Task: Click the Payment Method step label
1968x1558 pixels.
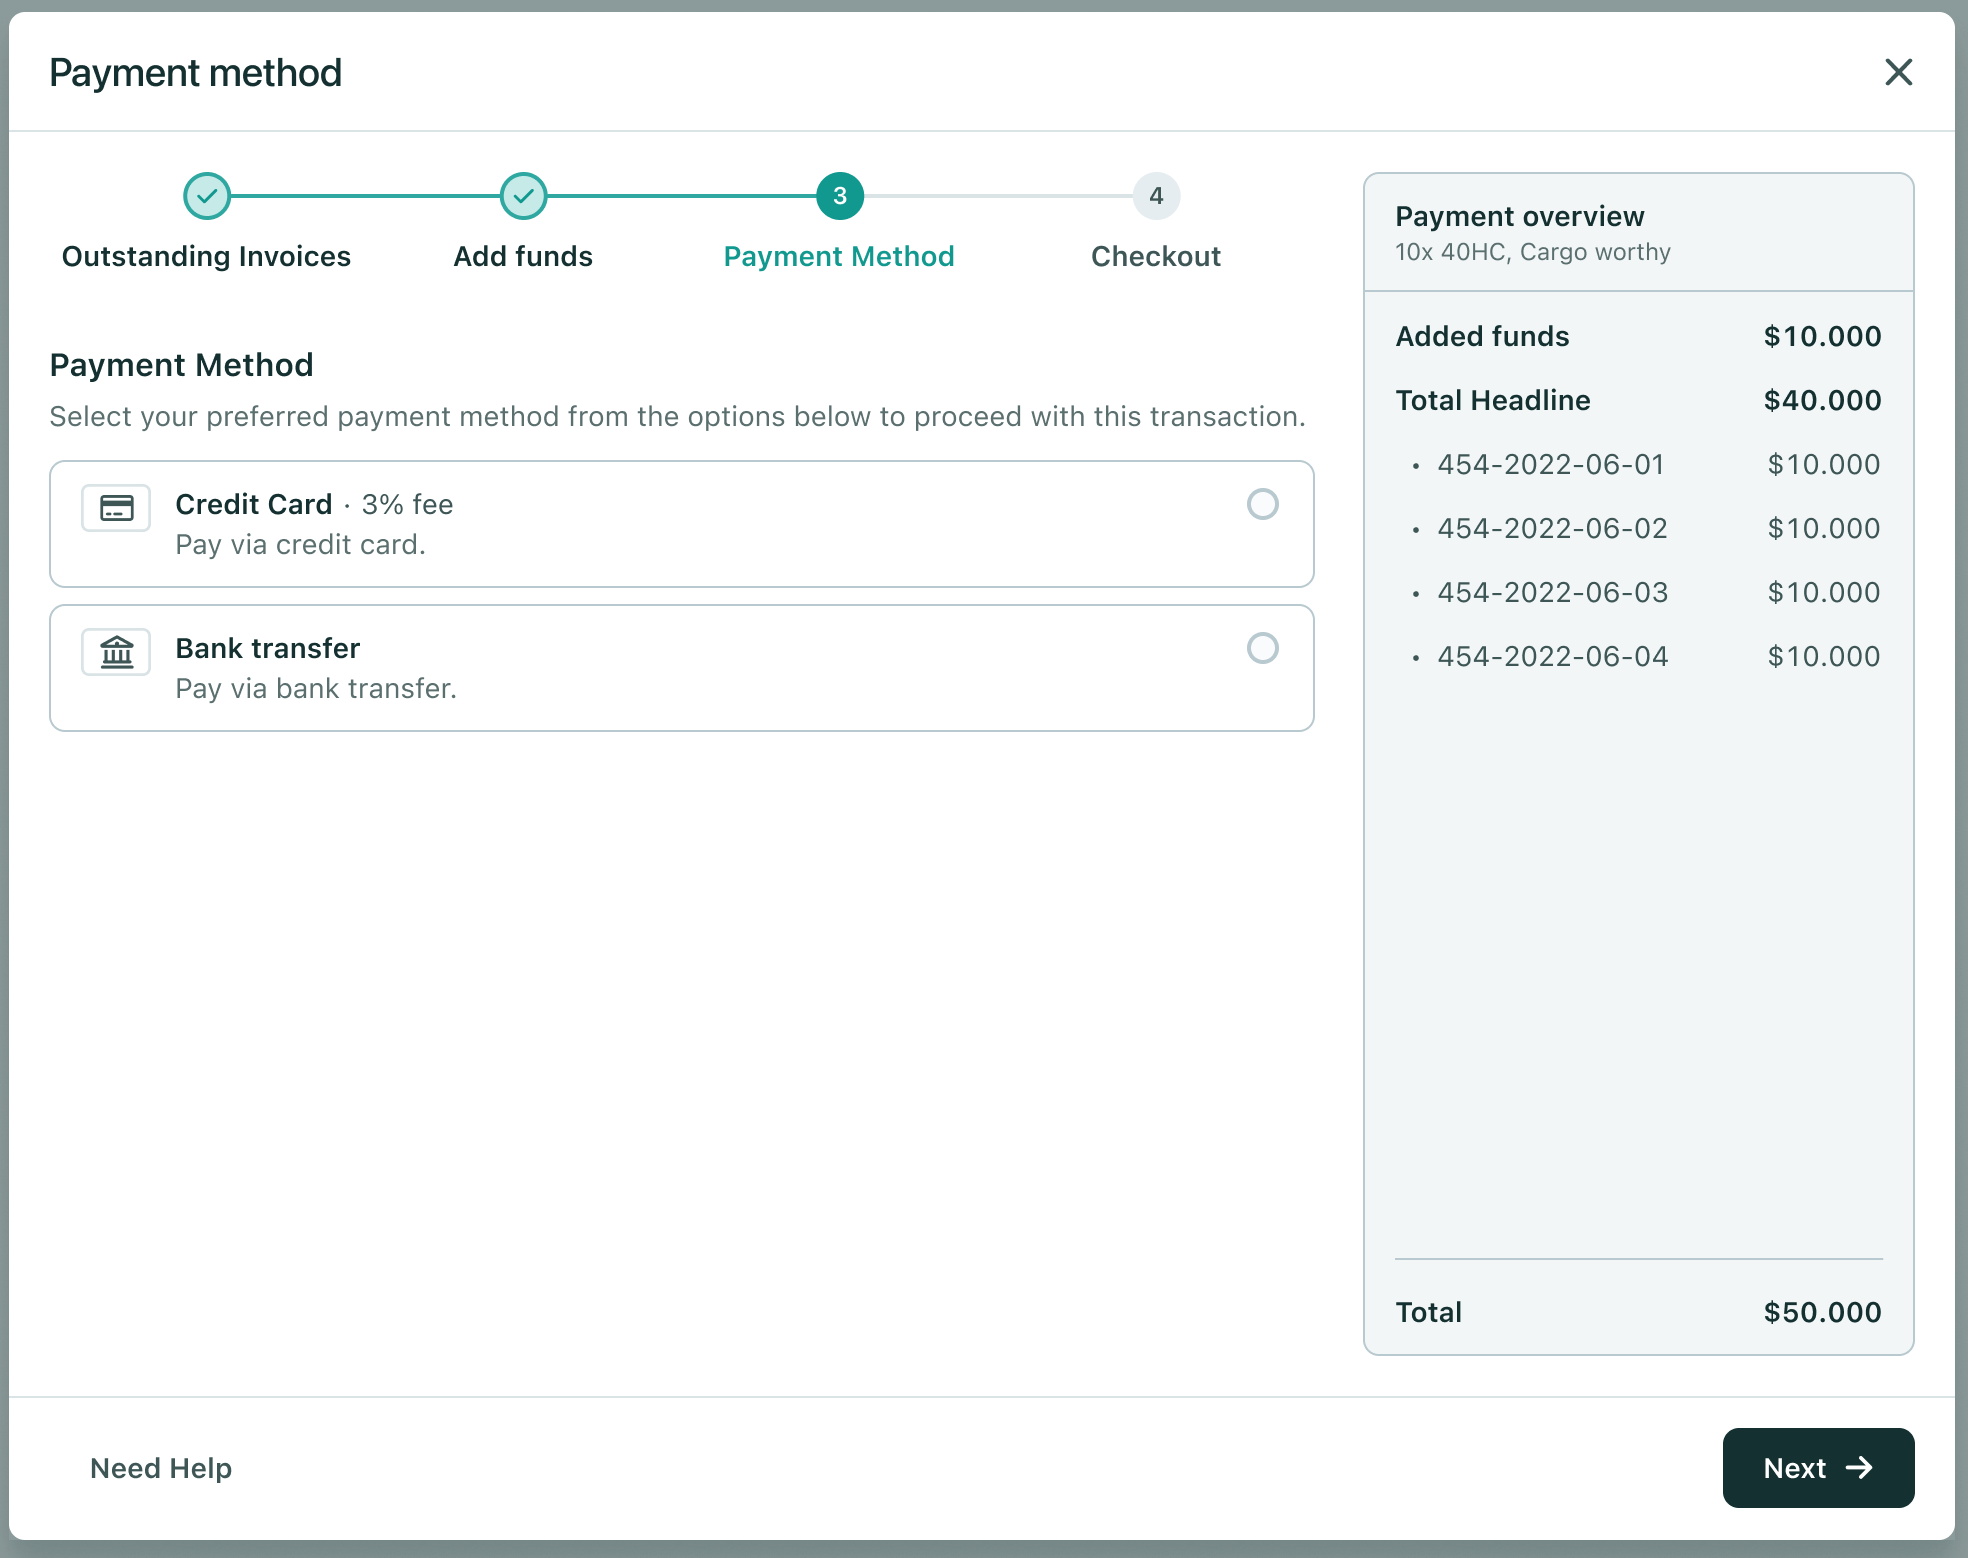Action: (839, 256)
